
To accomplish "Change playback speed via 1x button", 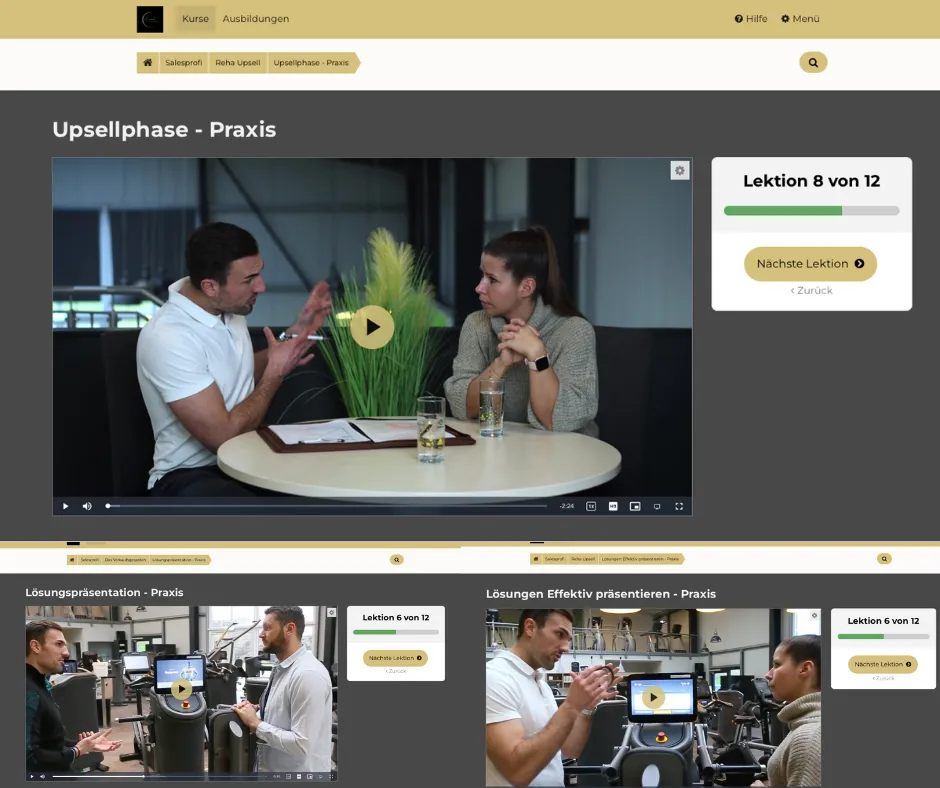I will pos(591,506).
